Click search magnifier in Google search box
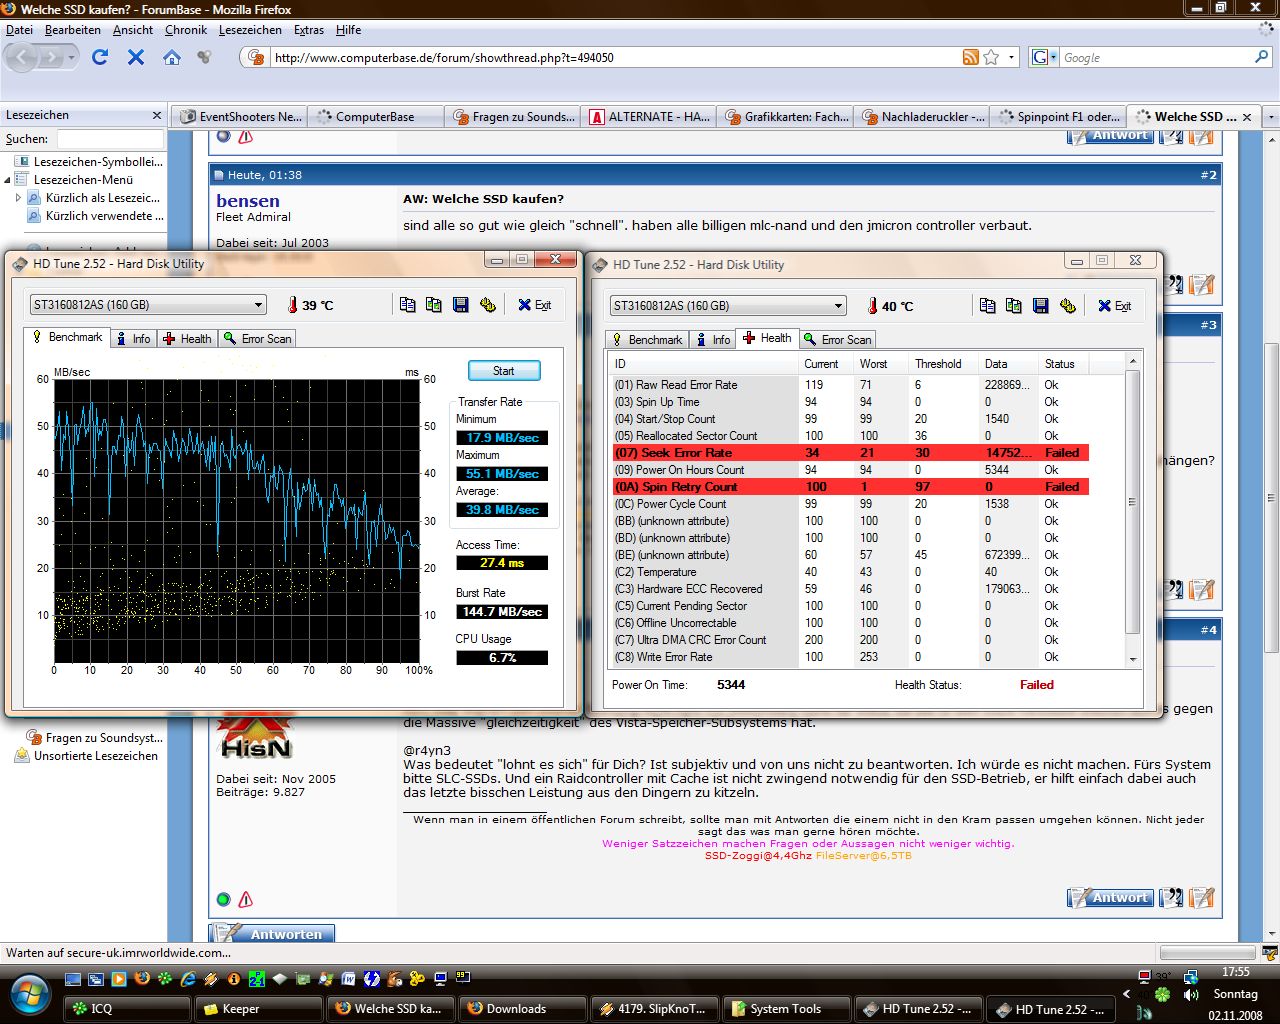The height and width of the screenshot is (1024, 1280). (x=1261, y=57)
